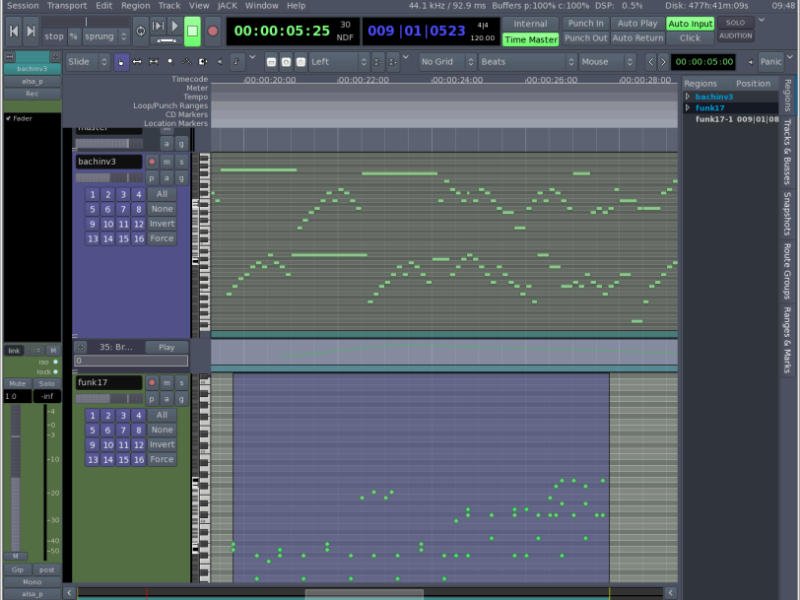
Task: Toggle Auto Input off
Action: click(690, 23)
